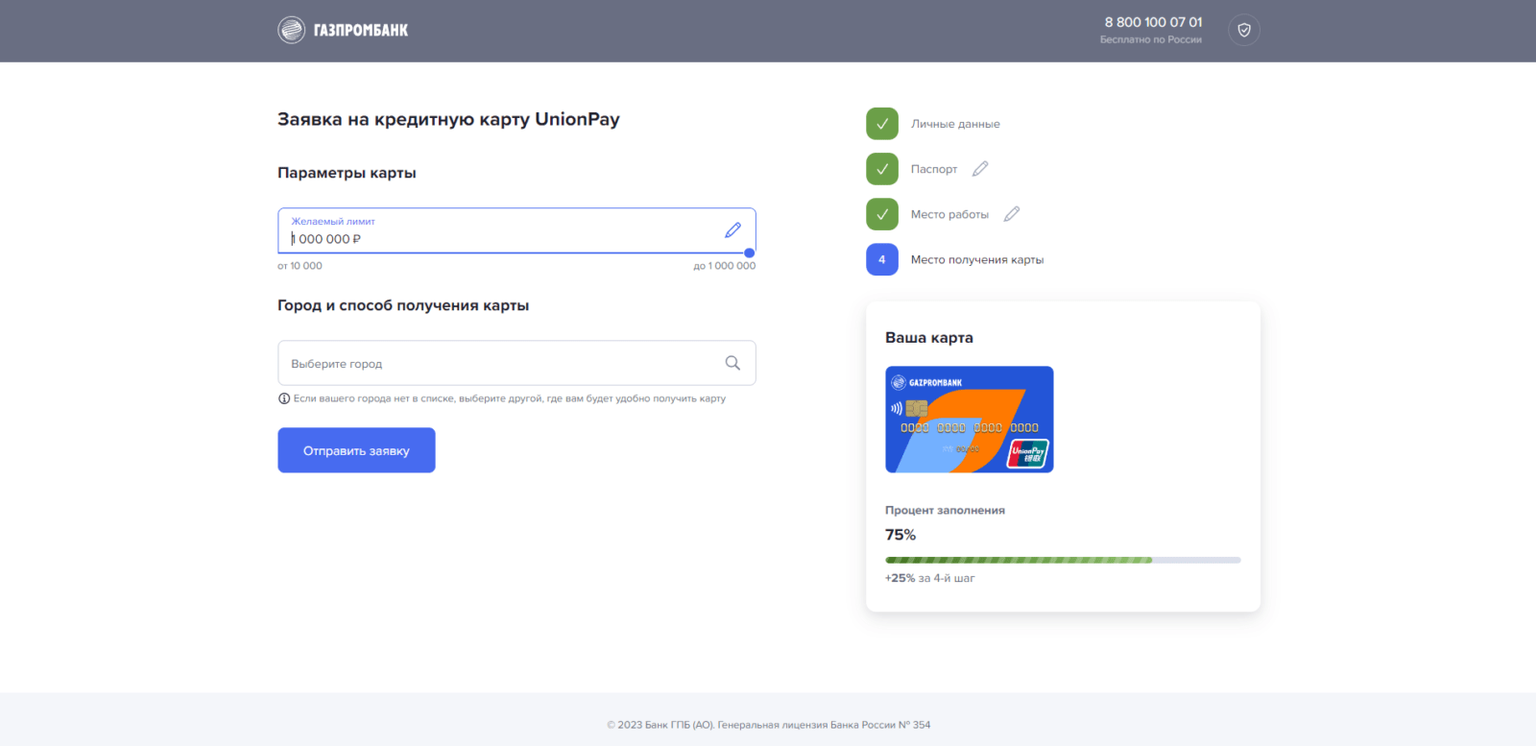The height and width of the screenshot is (746, 1536).
Task: Open the Выберите город city selector
Action: [x=517, y=363]
